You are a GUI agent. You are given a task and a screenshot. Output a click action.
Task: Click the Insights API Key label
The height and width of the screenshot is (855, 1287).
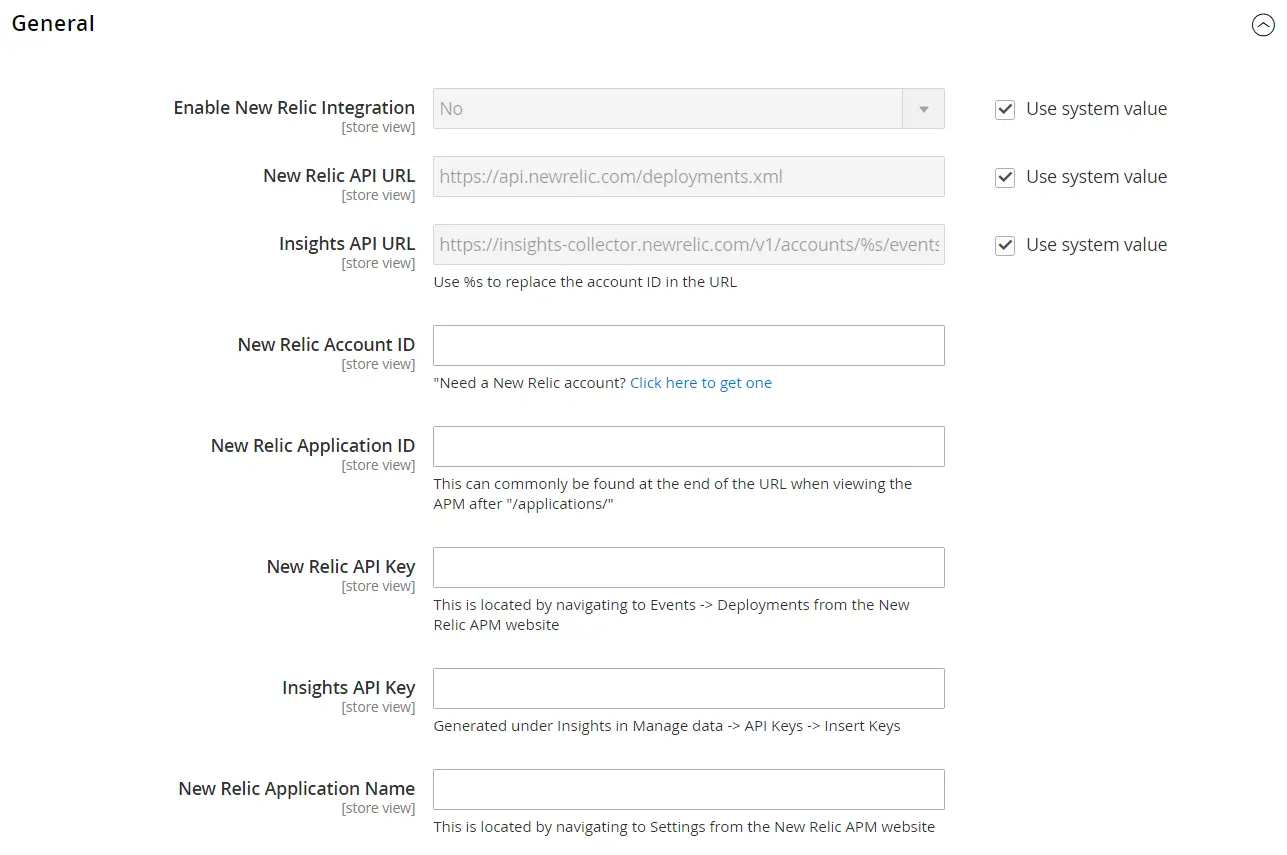pyautogui.click(x=348, y=687)
